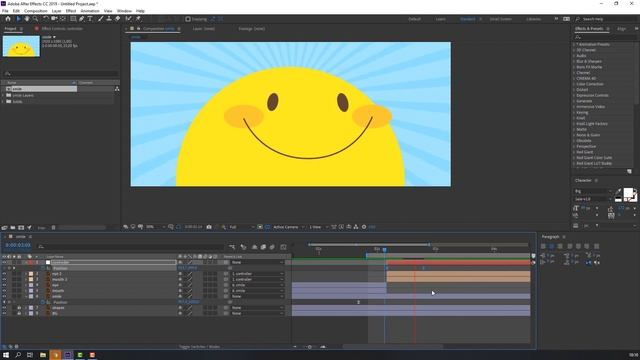Click the timeline zoom slider at bottom
This screenshot has width=640, height=360.
309,347
